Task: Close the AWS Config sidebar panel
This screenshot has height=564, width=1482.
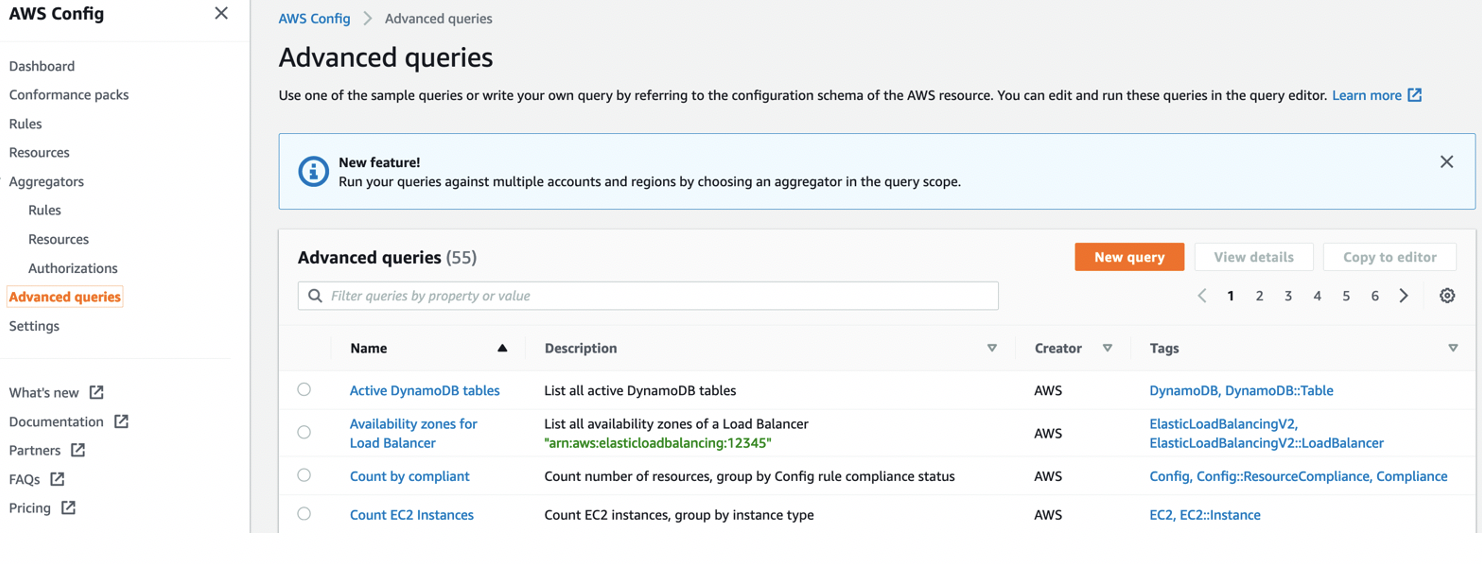Action: pos(221,14)
